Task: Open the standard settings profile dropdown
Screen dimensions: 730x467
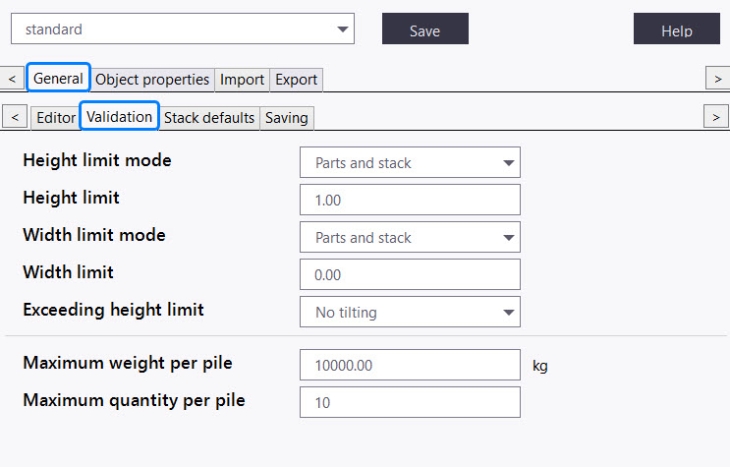Action: pyautogui.click(x=182, y=29)
